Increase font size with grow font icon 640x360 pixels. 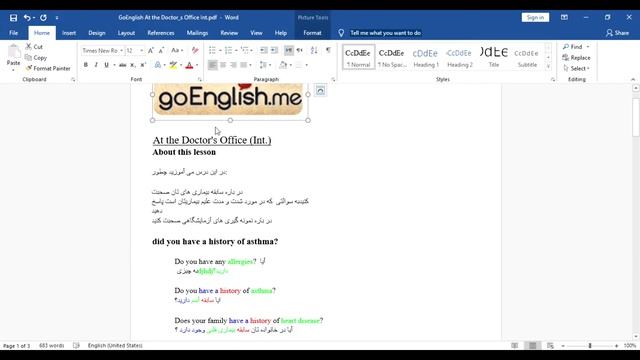click(x=151, y=51)
